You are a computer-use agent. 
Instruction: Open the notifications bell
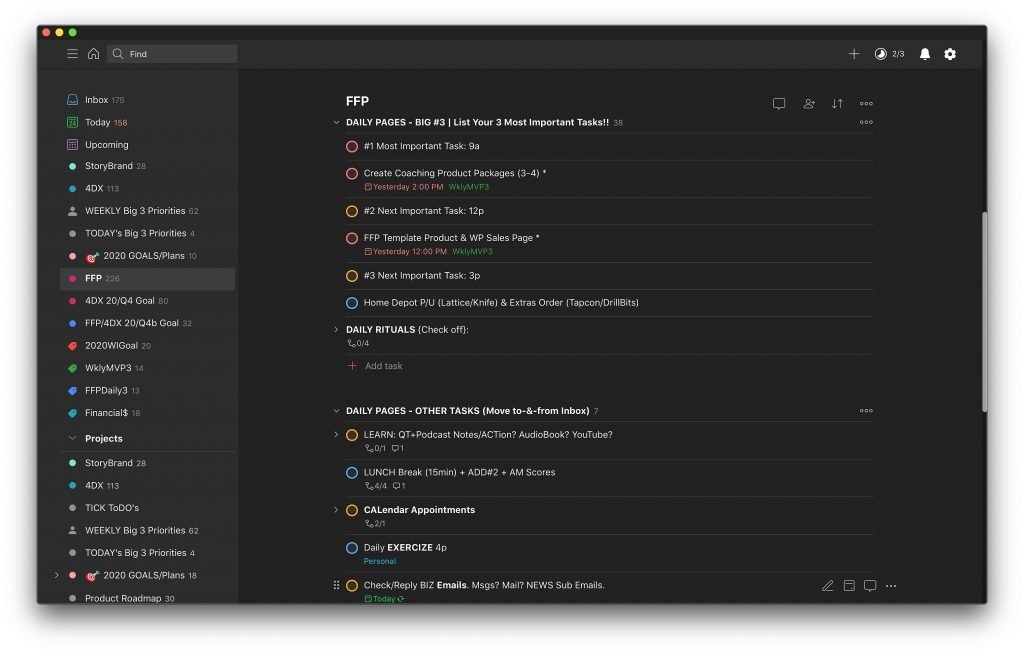(x=923, y=54)
